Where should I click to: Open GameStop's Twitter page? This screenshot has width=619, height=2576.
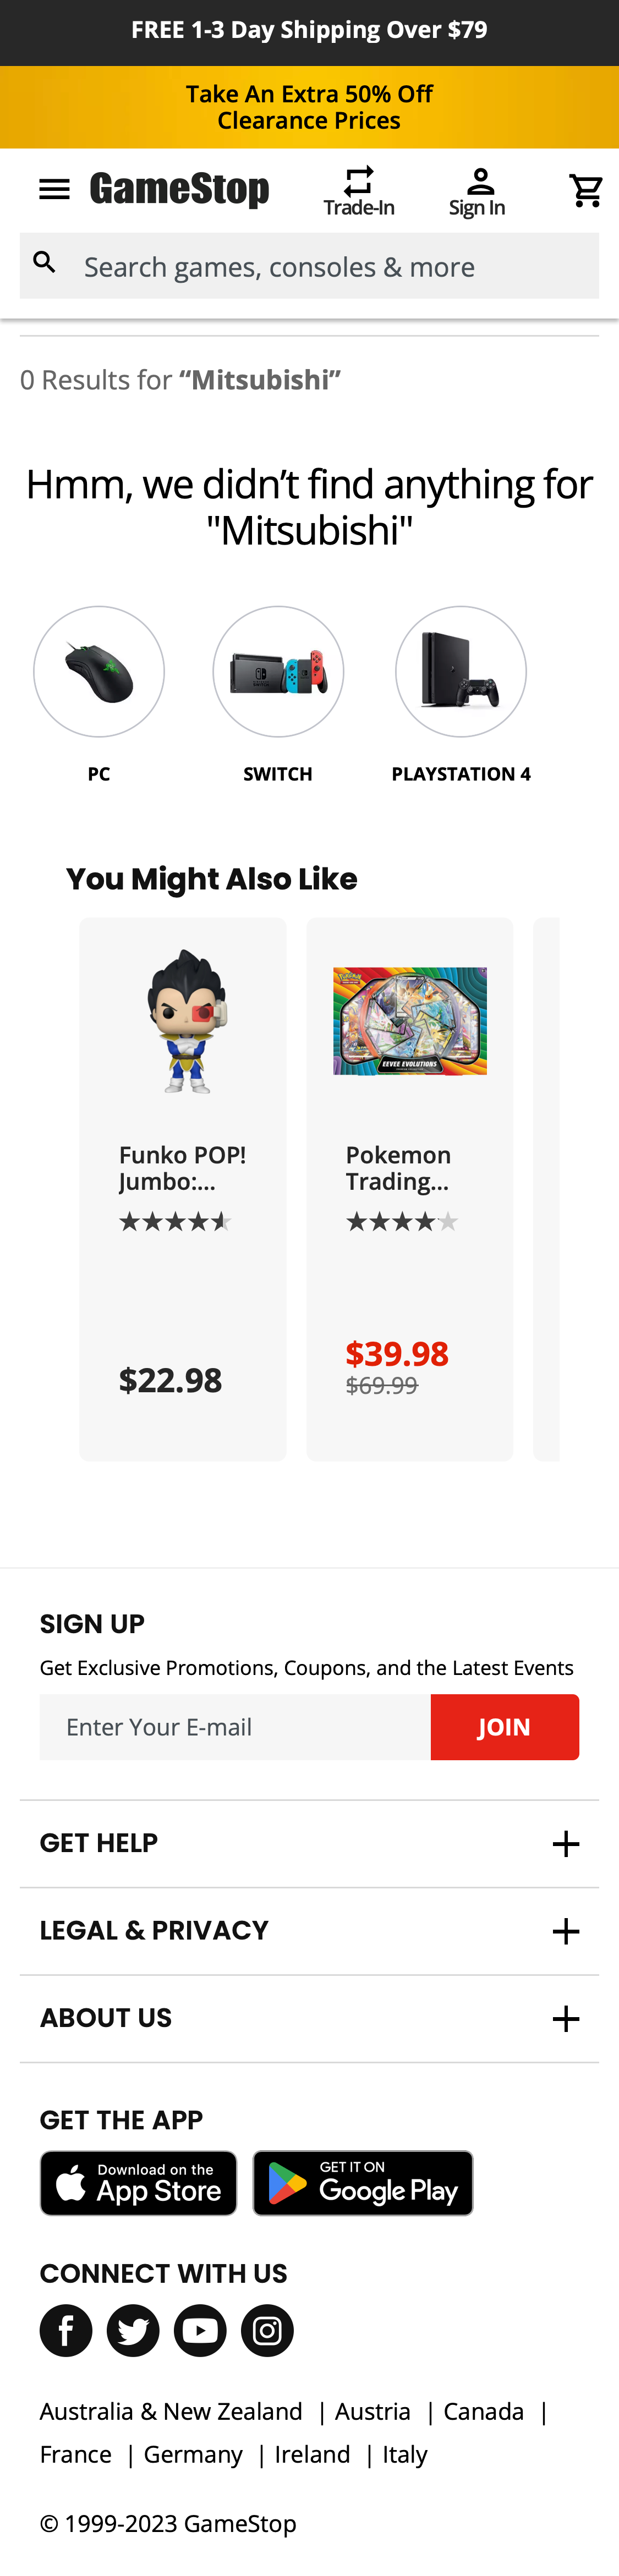pyautogui.click(x=133, y=2331)
